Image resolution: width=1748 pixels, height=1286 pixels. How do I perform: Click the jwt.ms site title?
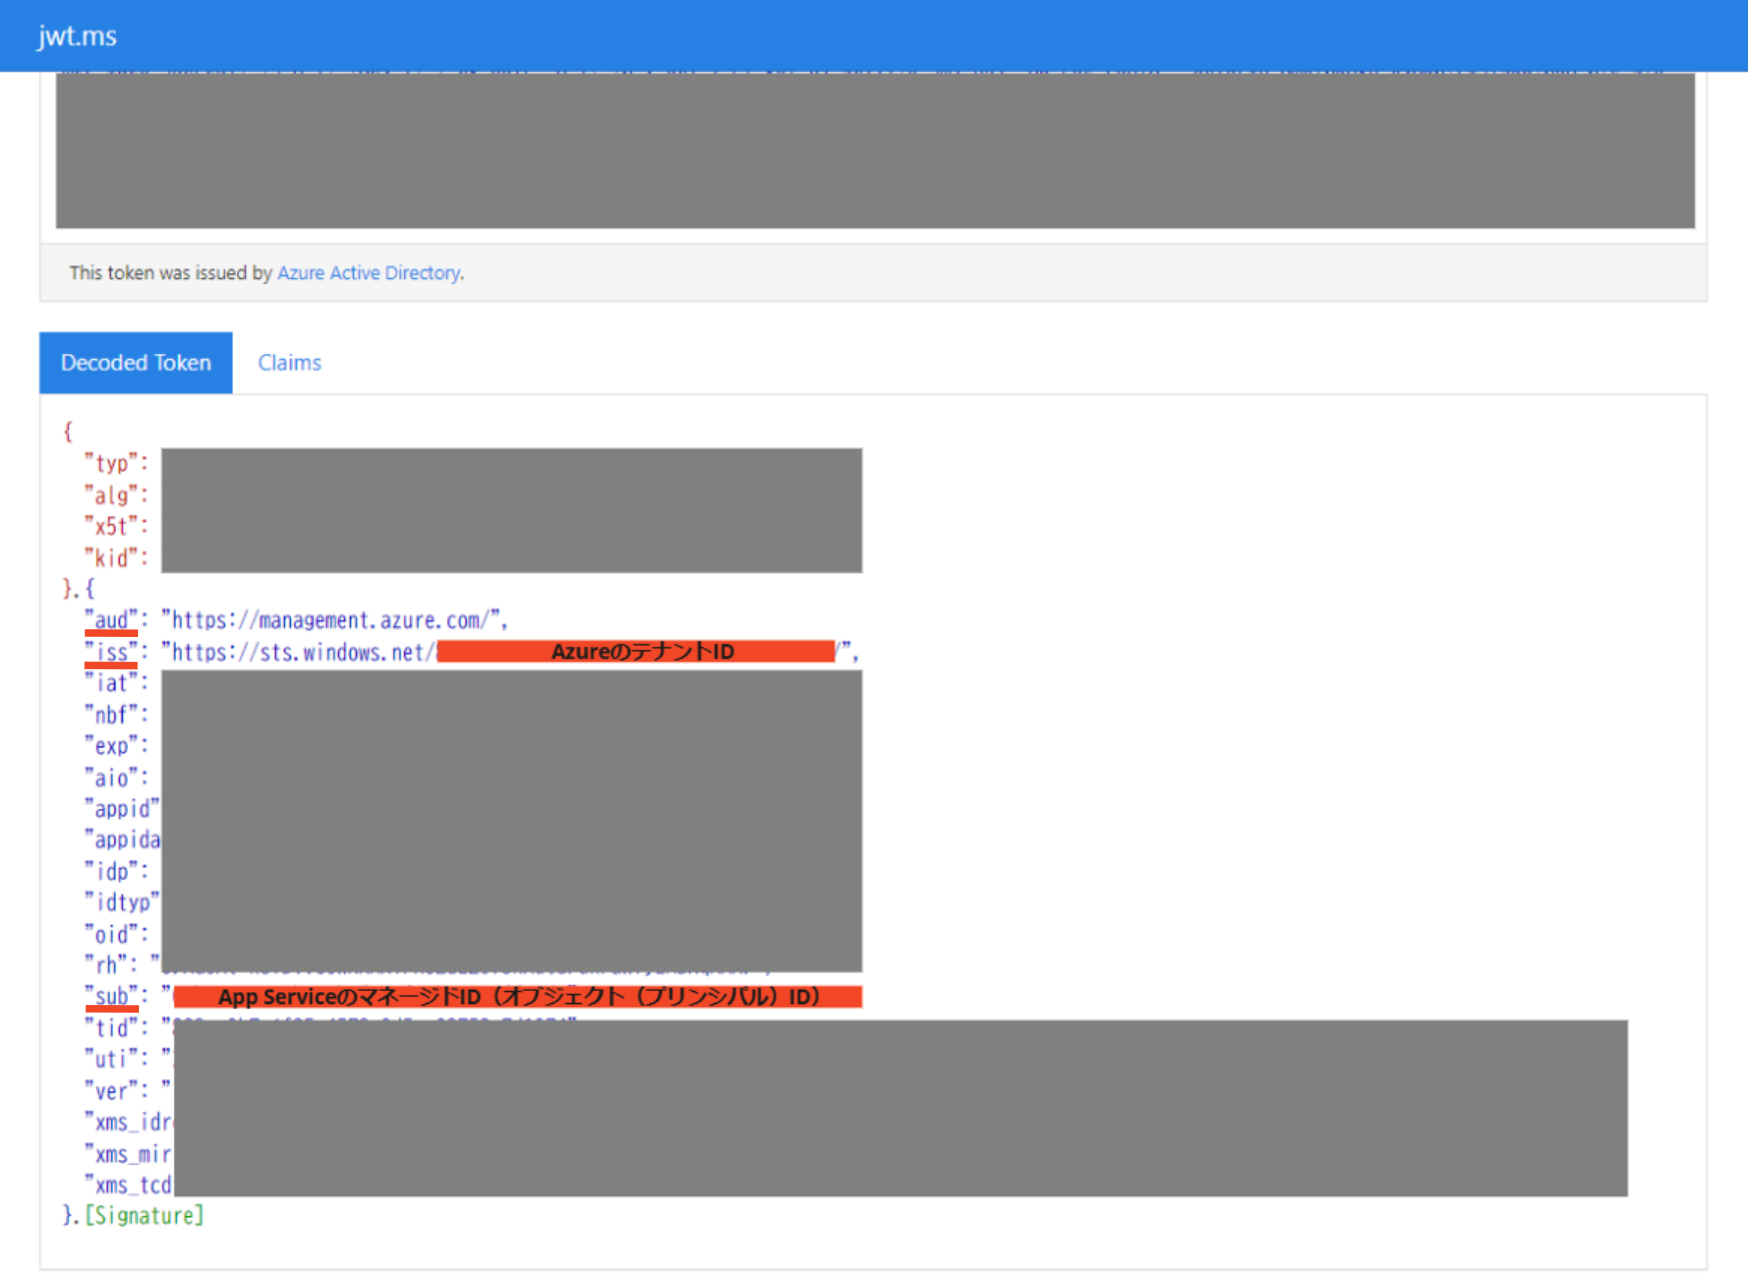77,36
